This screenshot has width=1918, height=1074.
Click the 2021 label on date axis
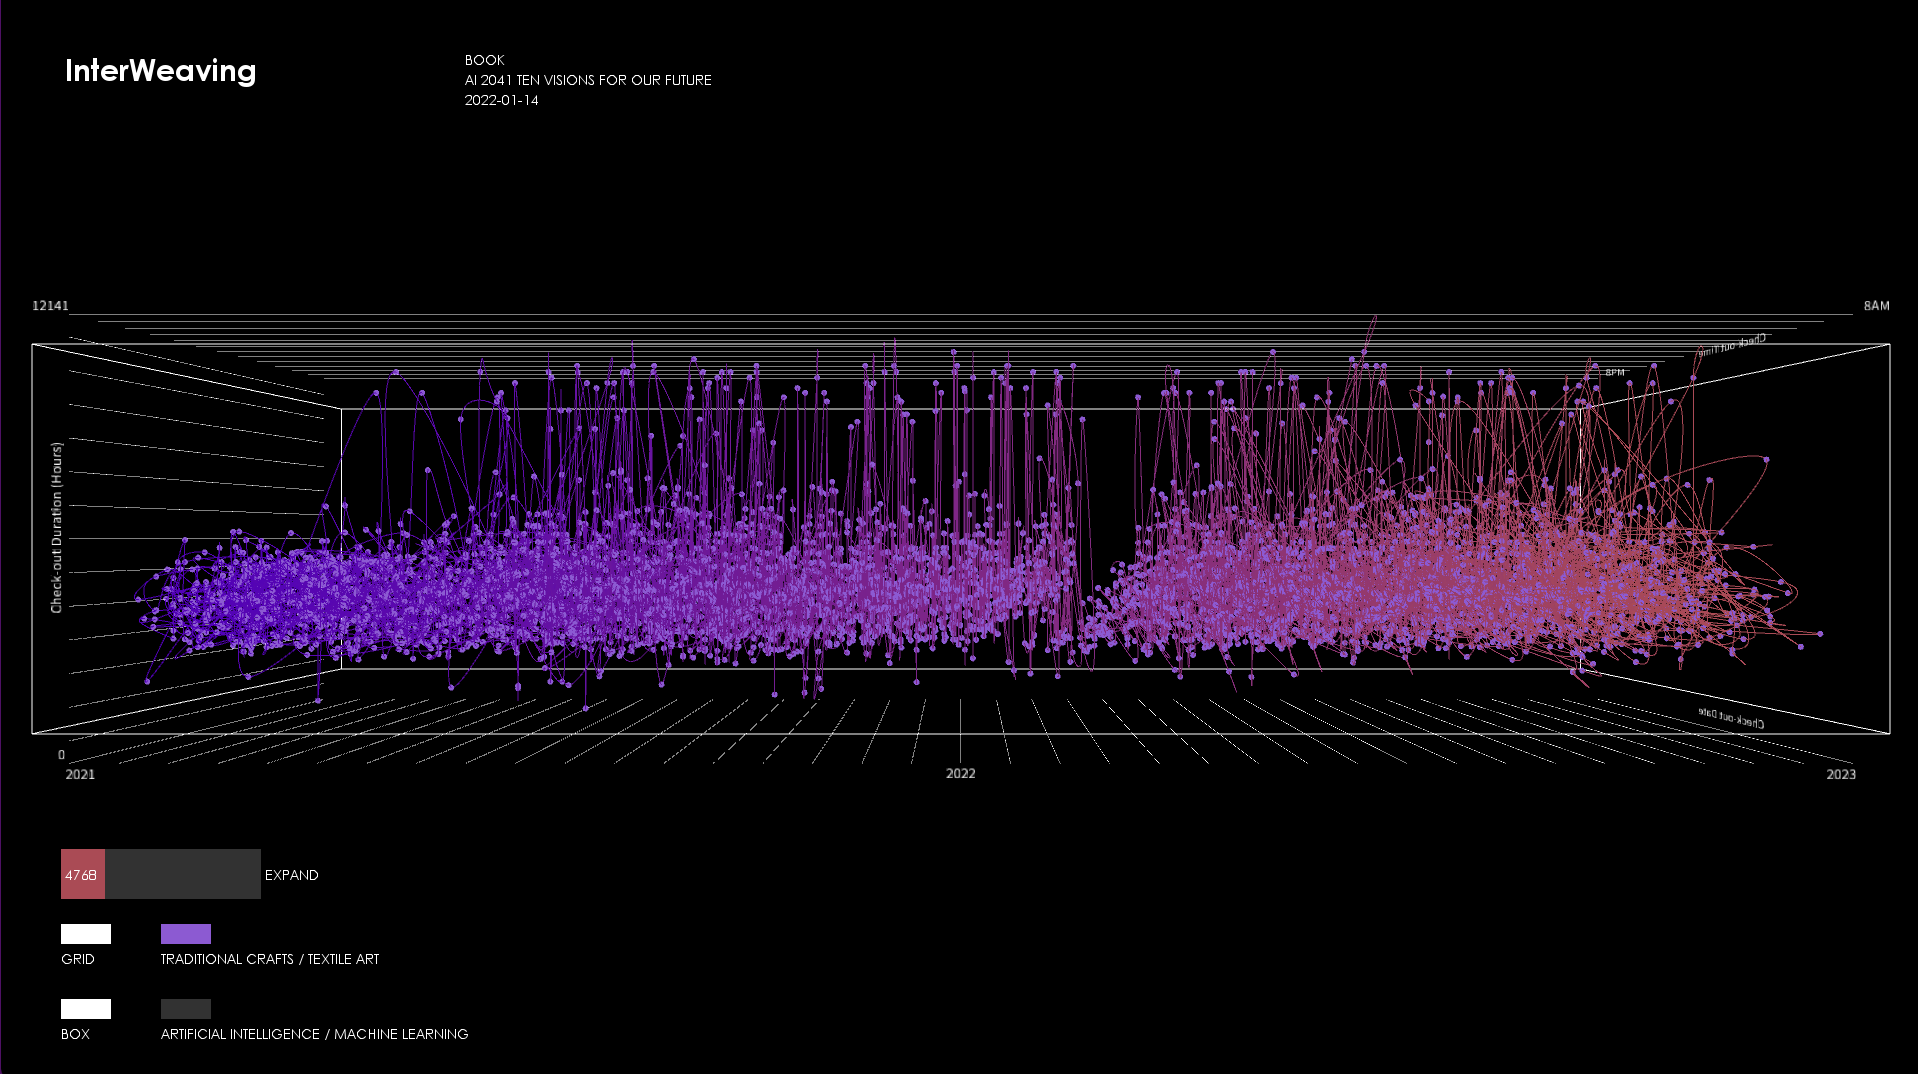(80, 774)
